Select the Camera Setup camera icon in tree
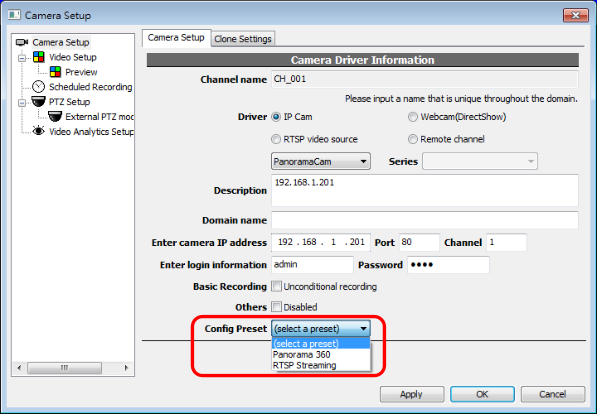 point(22,42)
